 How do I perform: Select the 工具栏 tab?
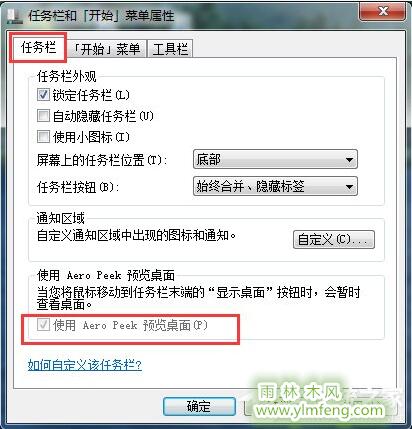coord(170,49)
